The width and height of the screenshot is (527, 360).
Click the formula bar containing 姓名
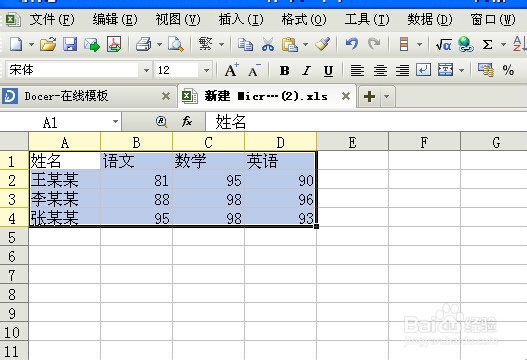point(366,121)
